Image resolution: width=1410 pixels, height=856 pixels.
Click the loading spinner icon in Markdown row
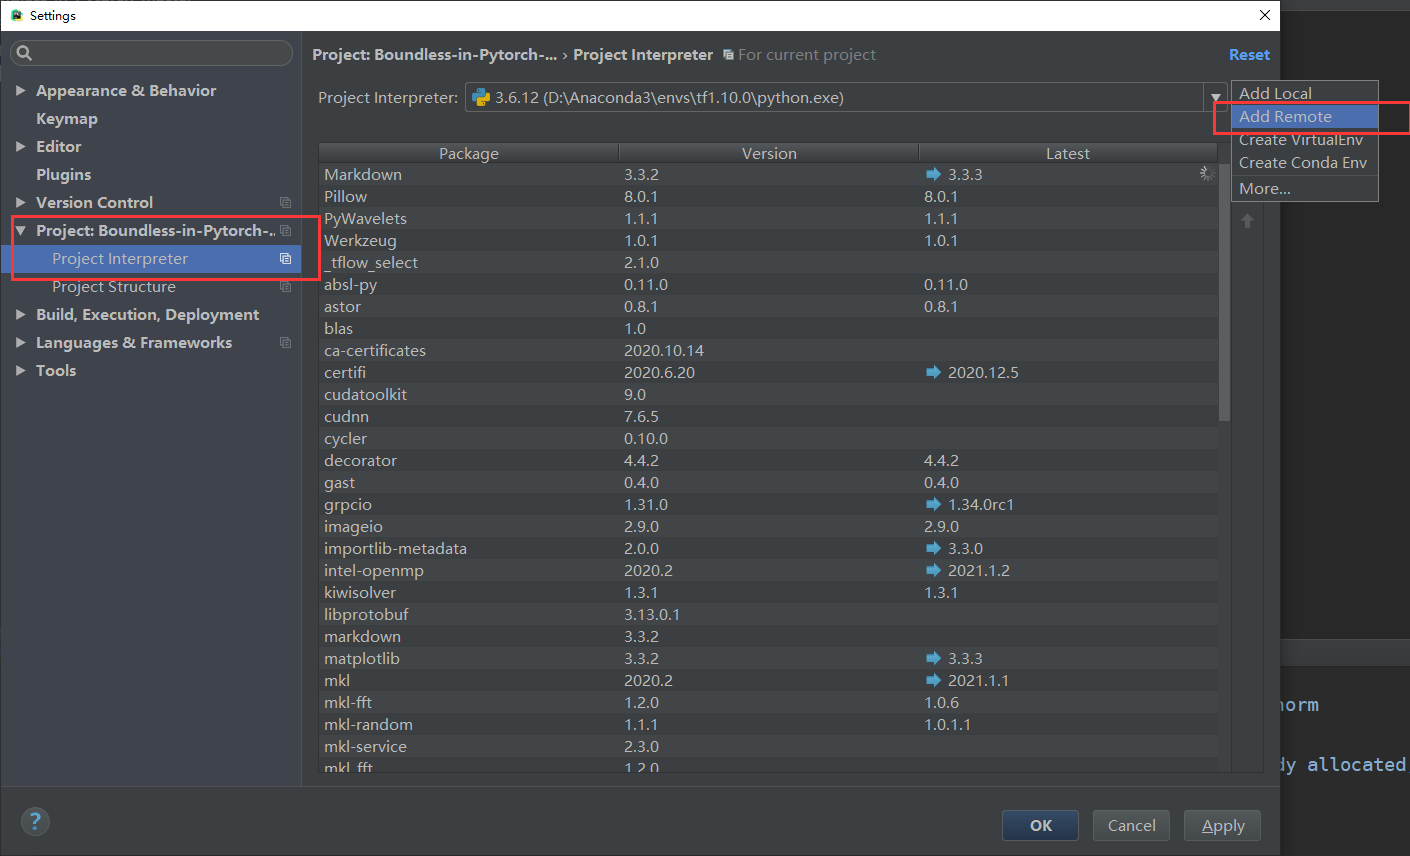(1207, 172)
